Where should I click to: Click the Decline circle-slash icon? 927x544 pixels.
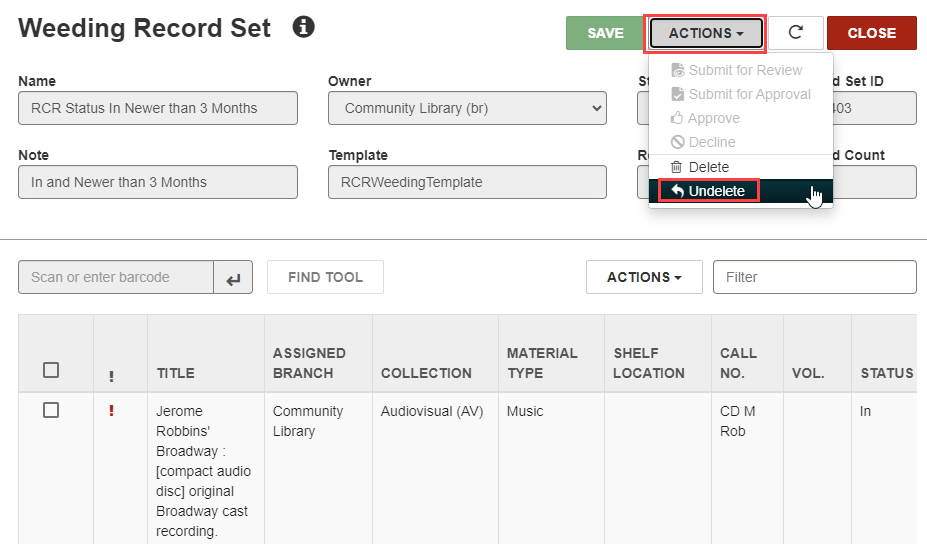point(678,142)
